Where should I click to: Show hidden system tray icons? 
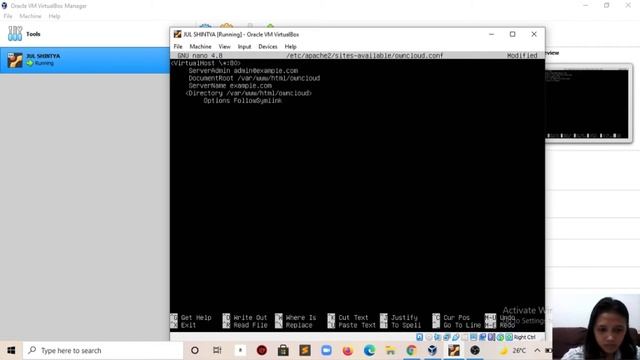537,350
